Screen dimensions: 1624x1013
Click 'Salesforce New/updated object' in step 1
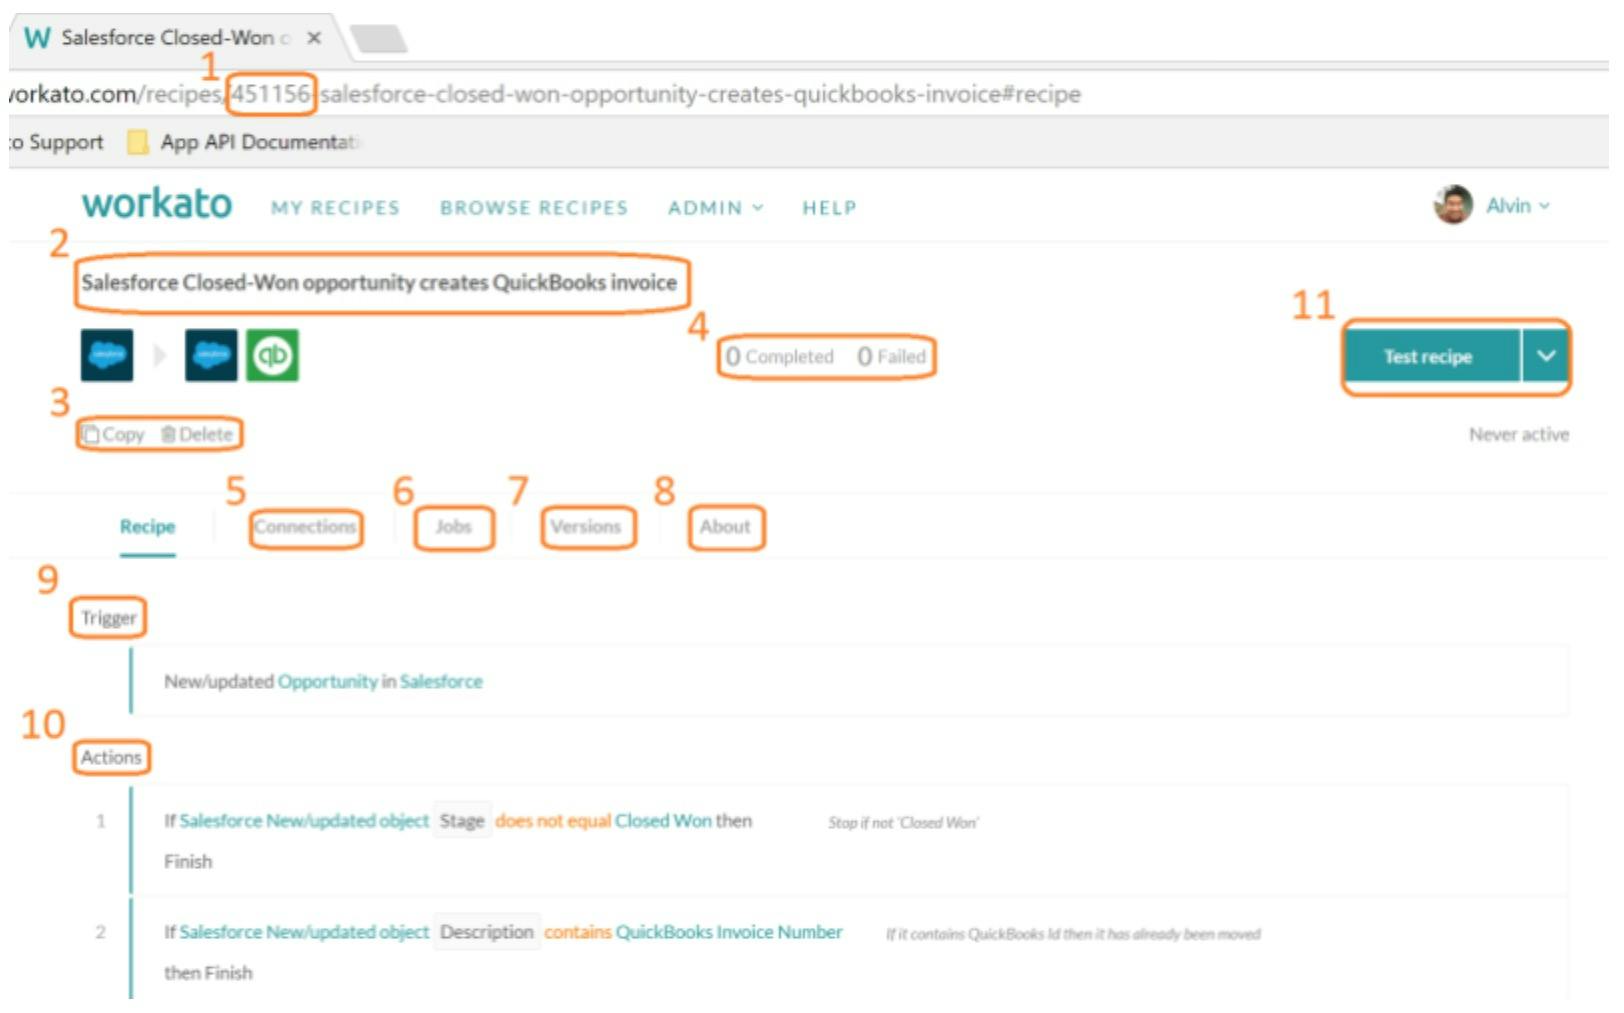point(304,821)
